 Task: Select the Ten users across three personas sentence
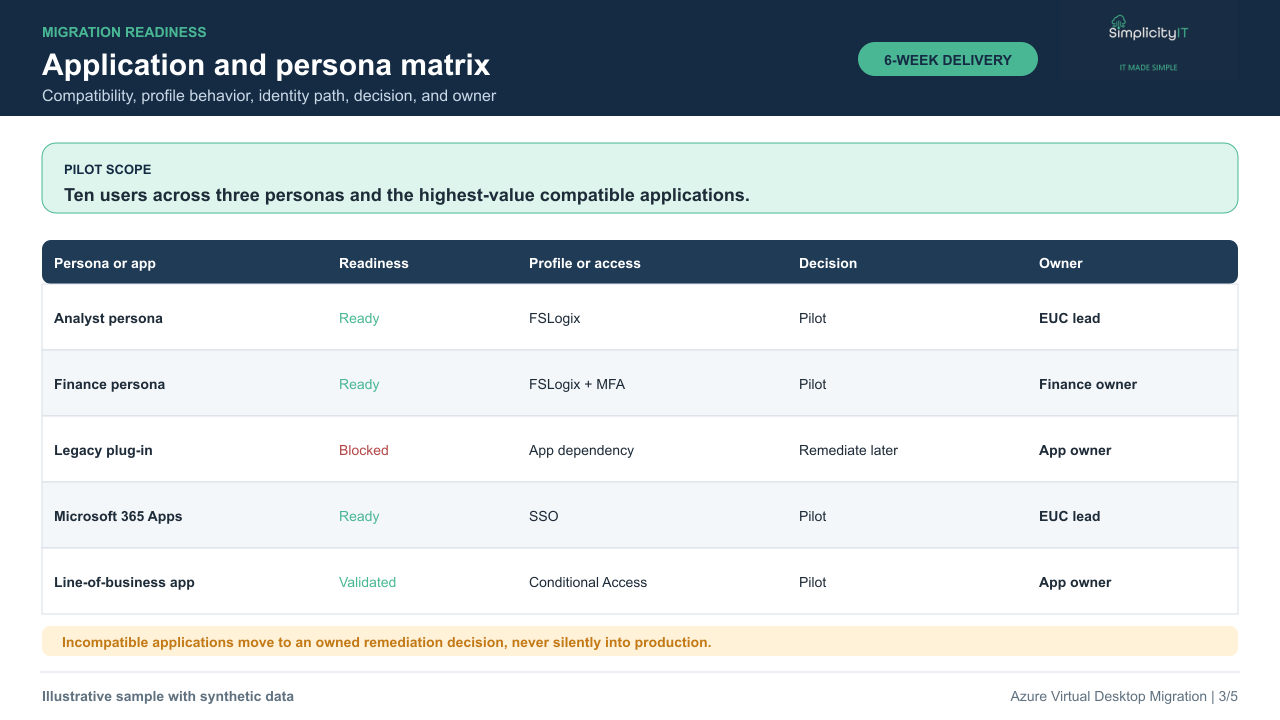pos(407,195)
